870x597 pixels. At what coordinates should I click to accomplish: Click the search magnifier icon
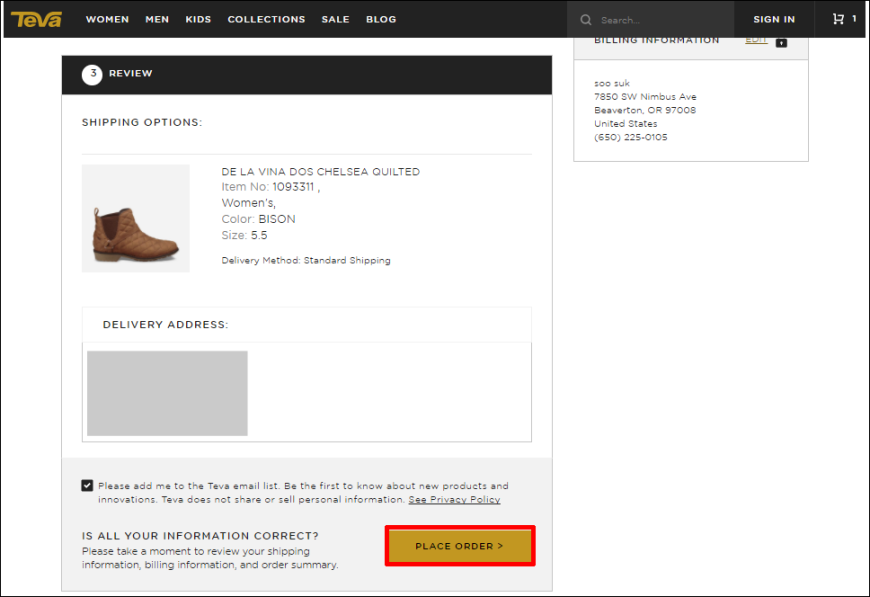point(585,20)
